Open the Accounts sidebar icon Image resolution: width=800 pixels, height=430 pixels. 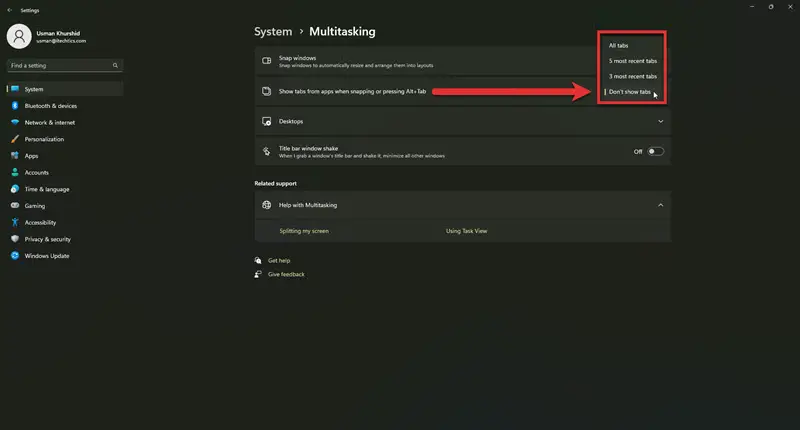pyautogui.click(x=15, y=172)
